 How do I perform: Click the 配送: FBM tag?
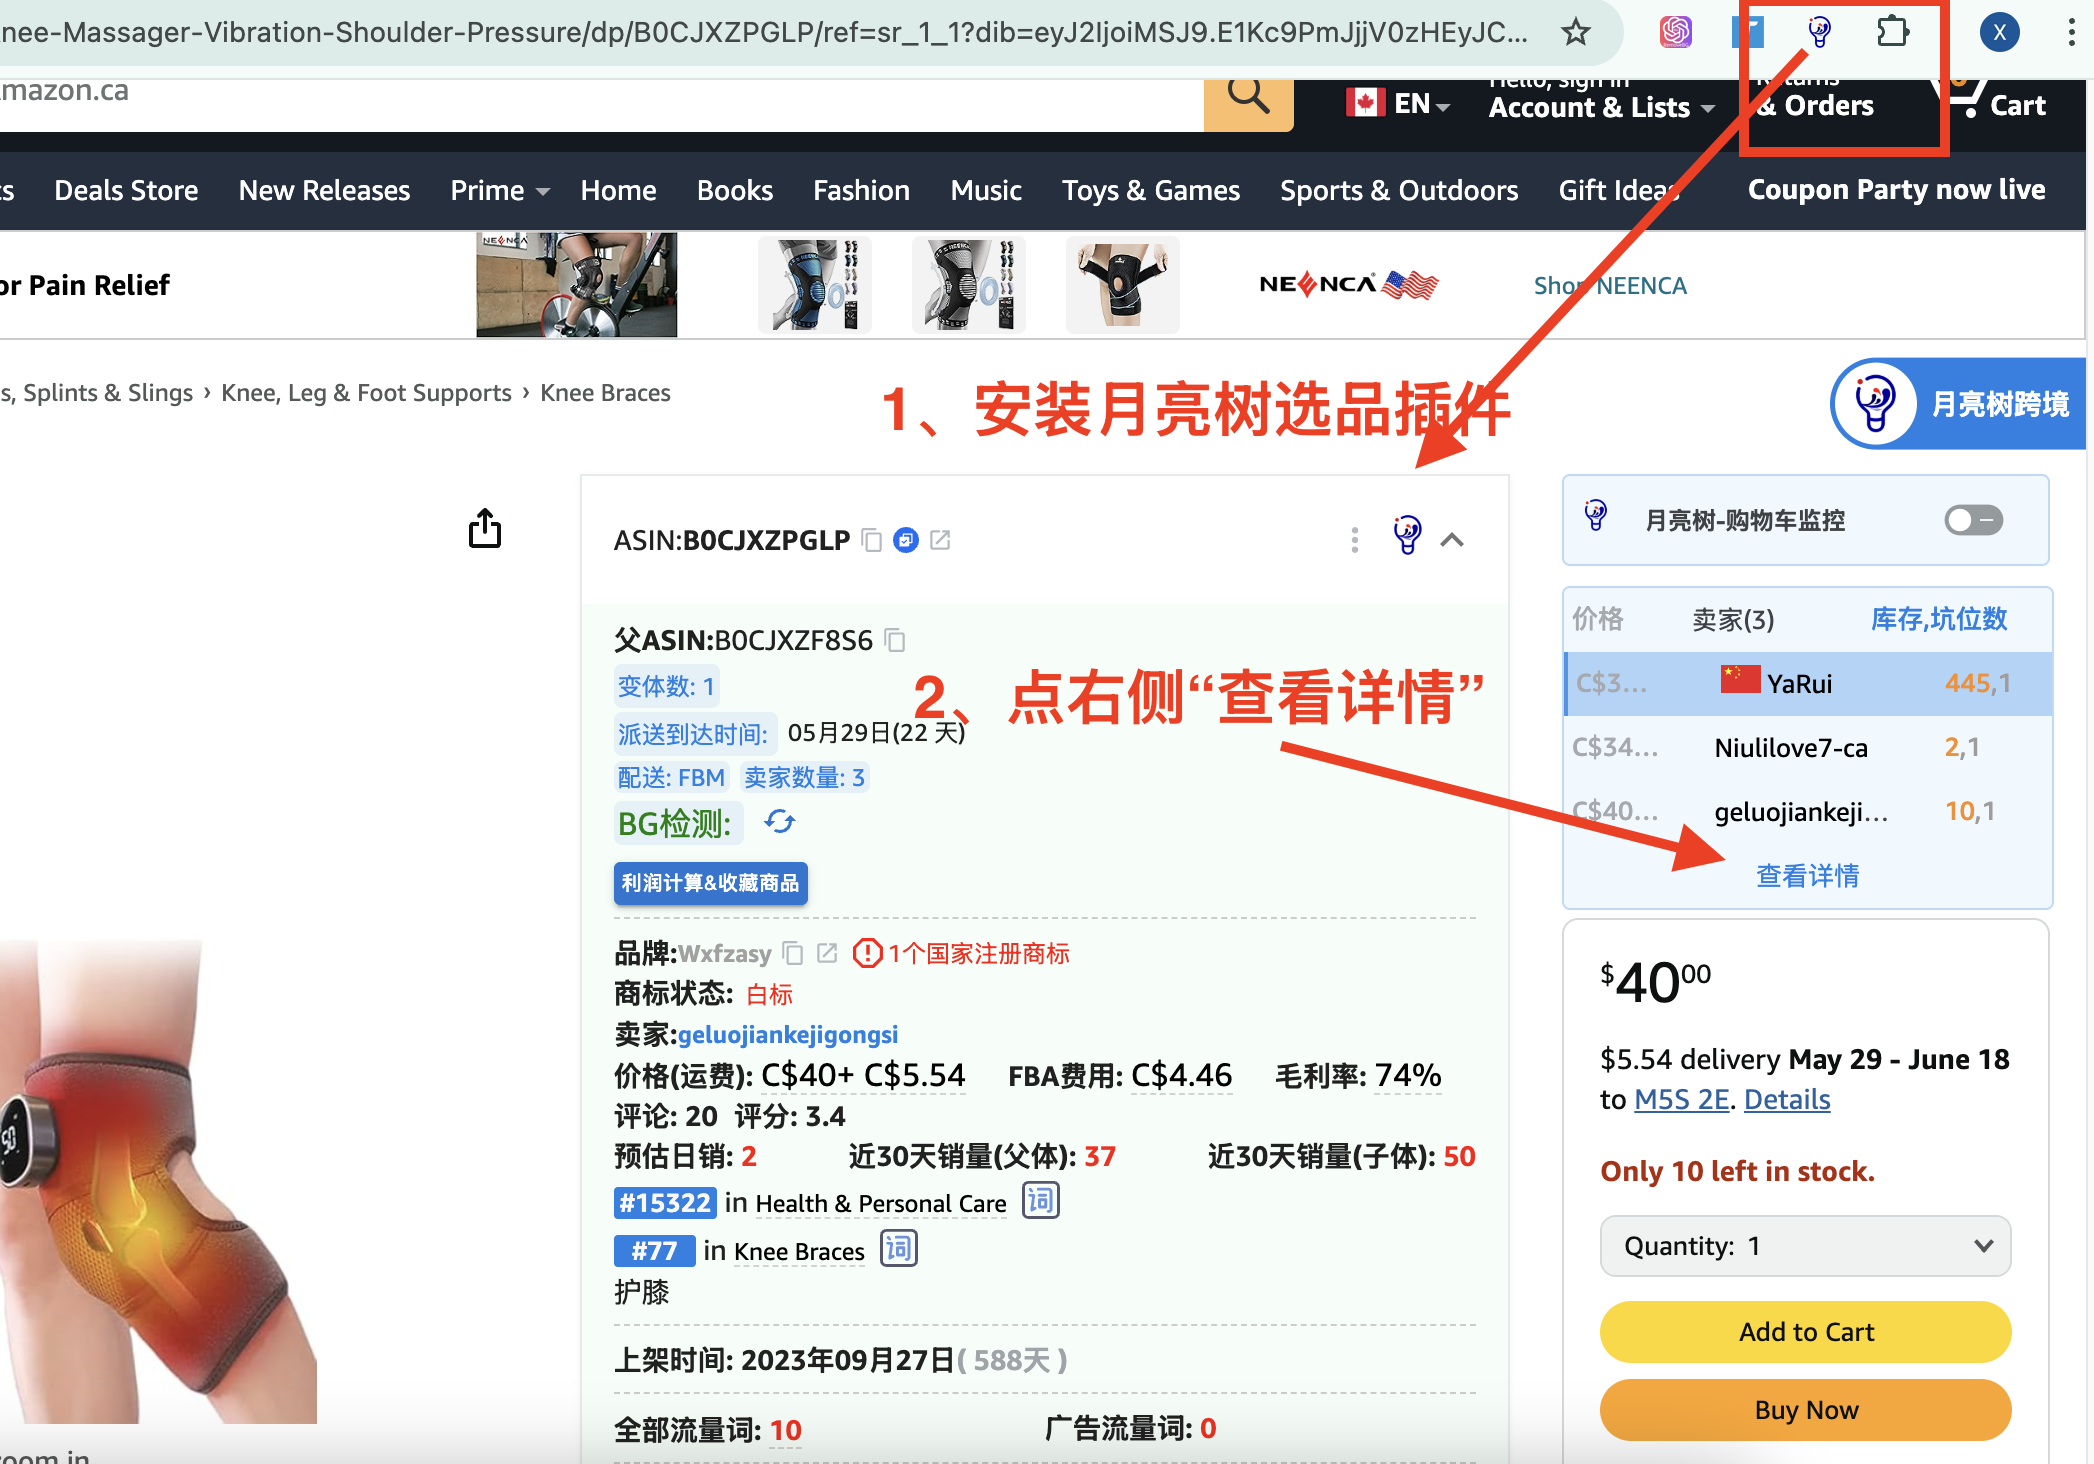pyautogui.click(x=671, y=777)
